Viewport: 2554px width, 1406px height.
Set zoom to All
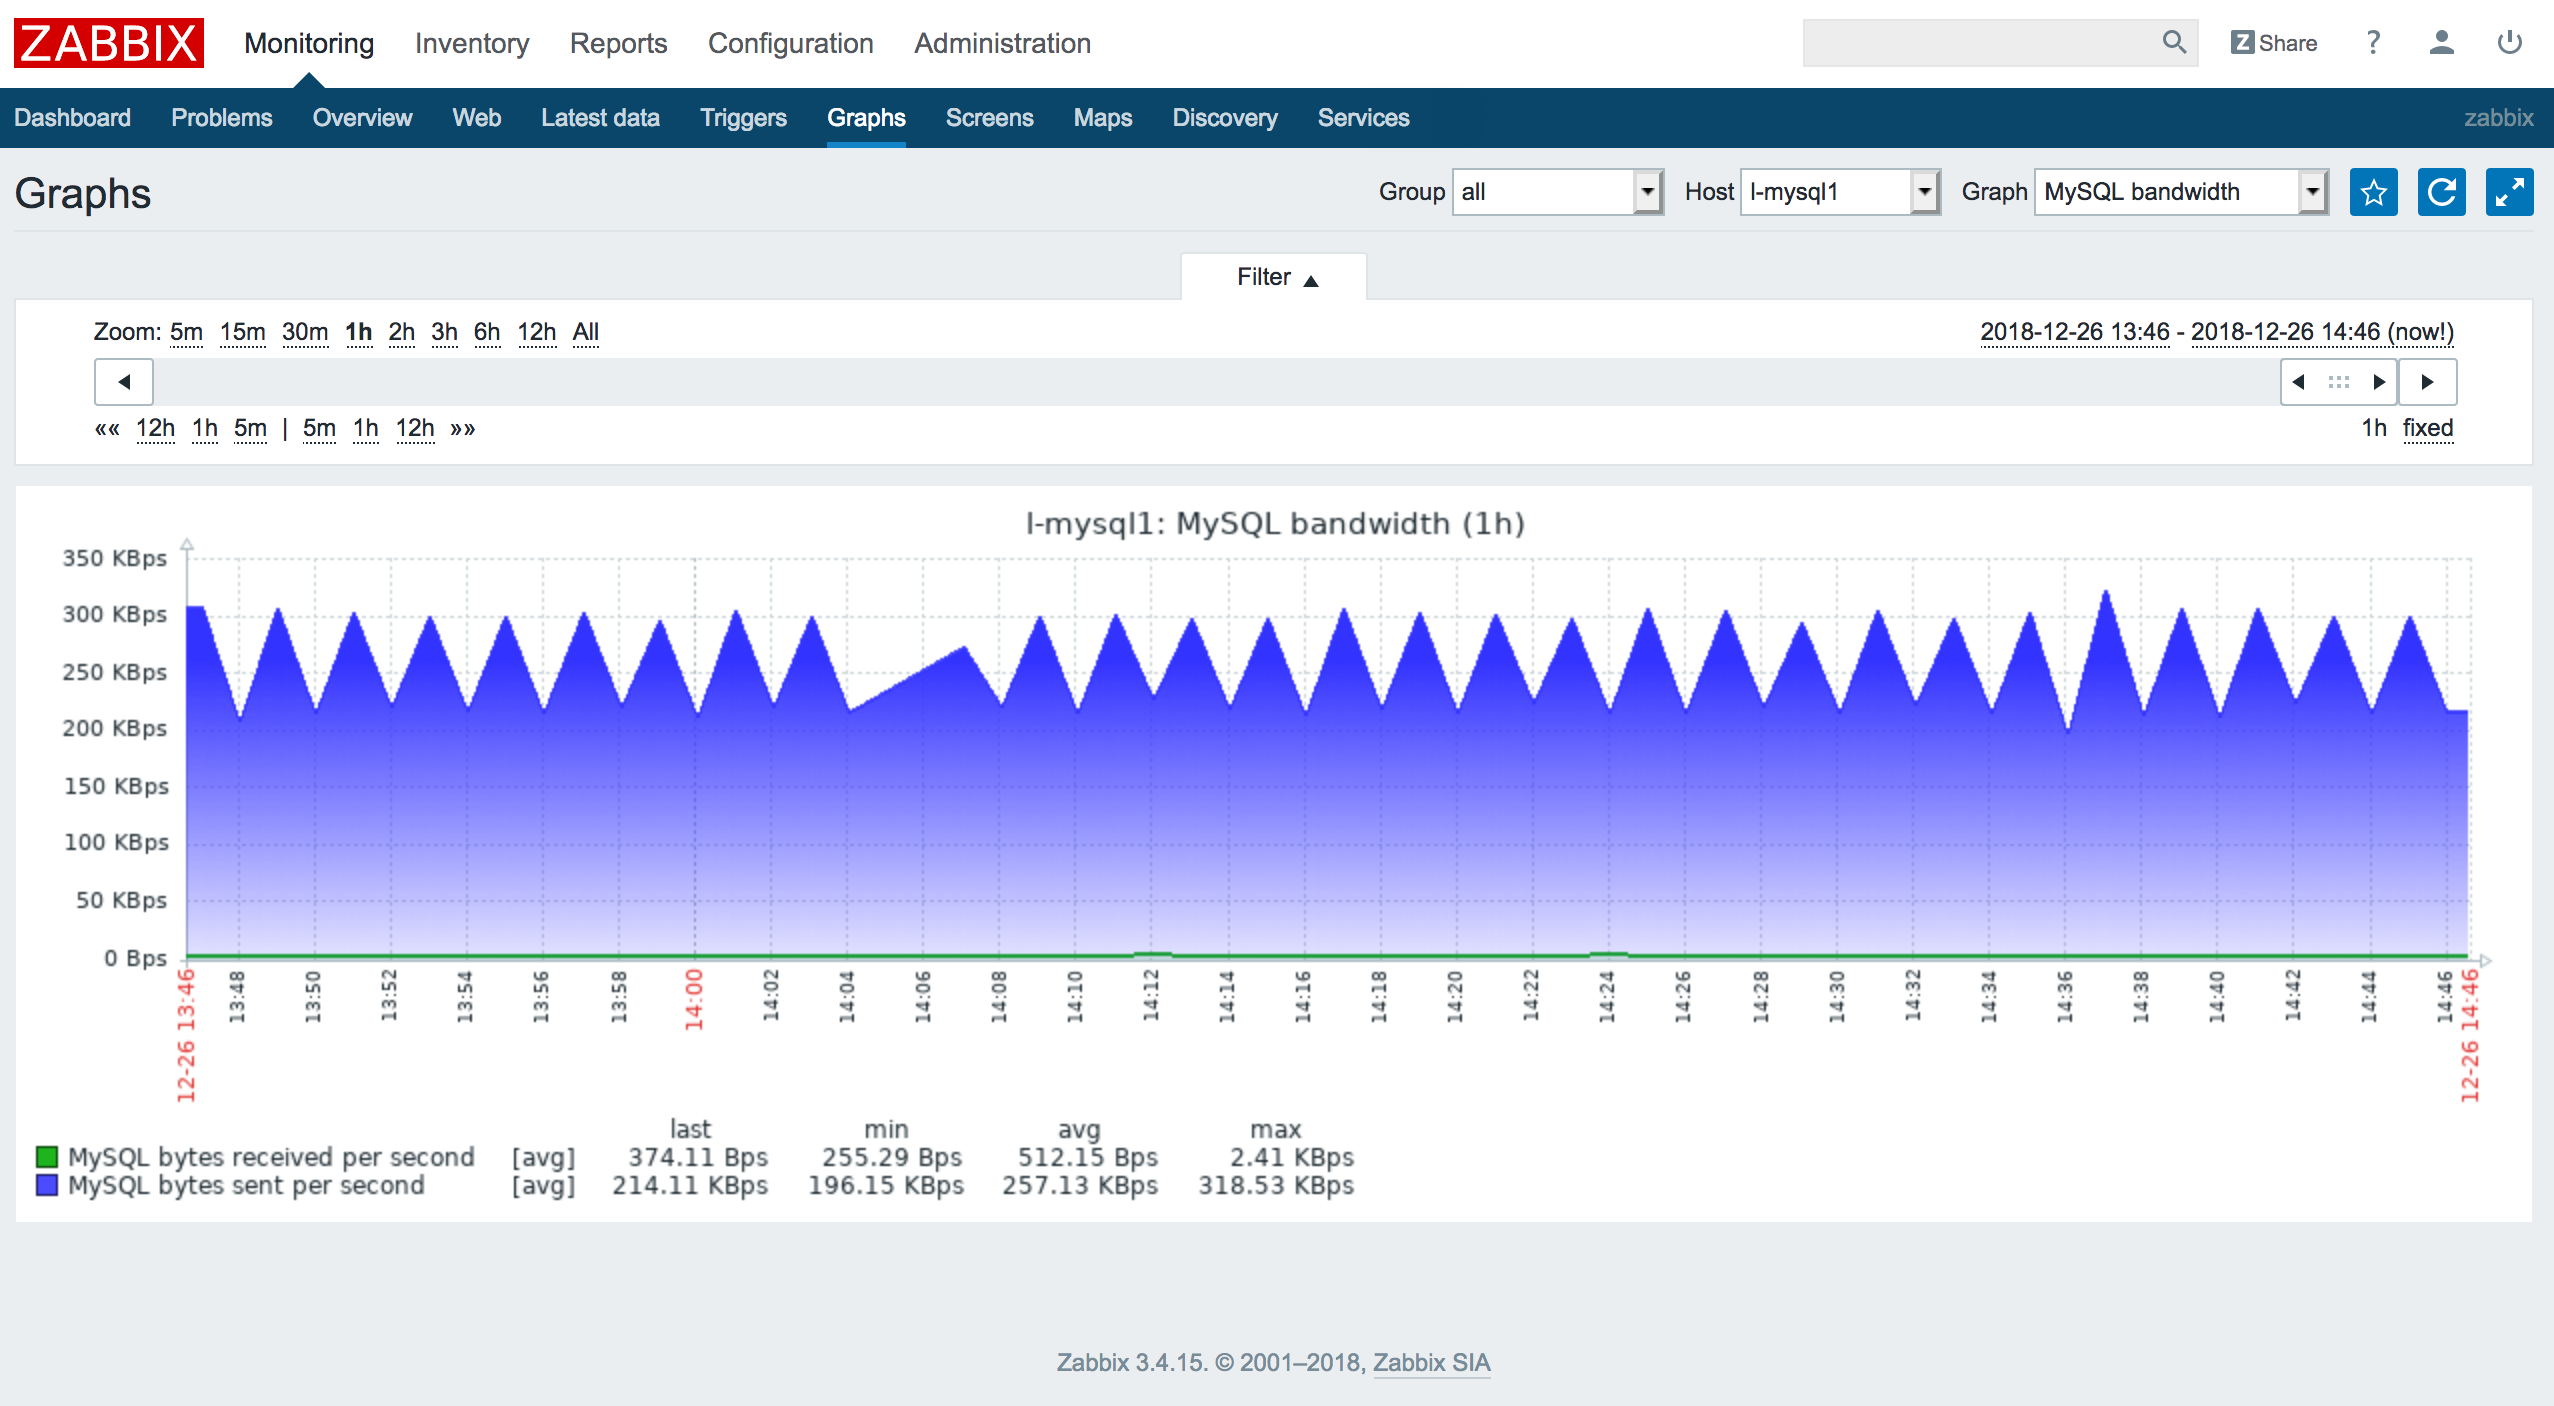[x=586, y=332]
